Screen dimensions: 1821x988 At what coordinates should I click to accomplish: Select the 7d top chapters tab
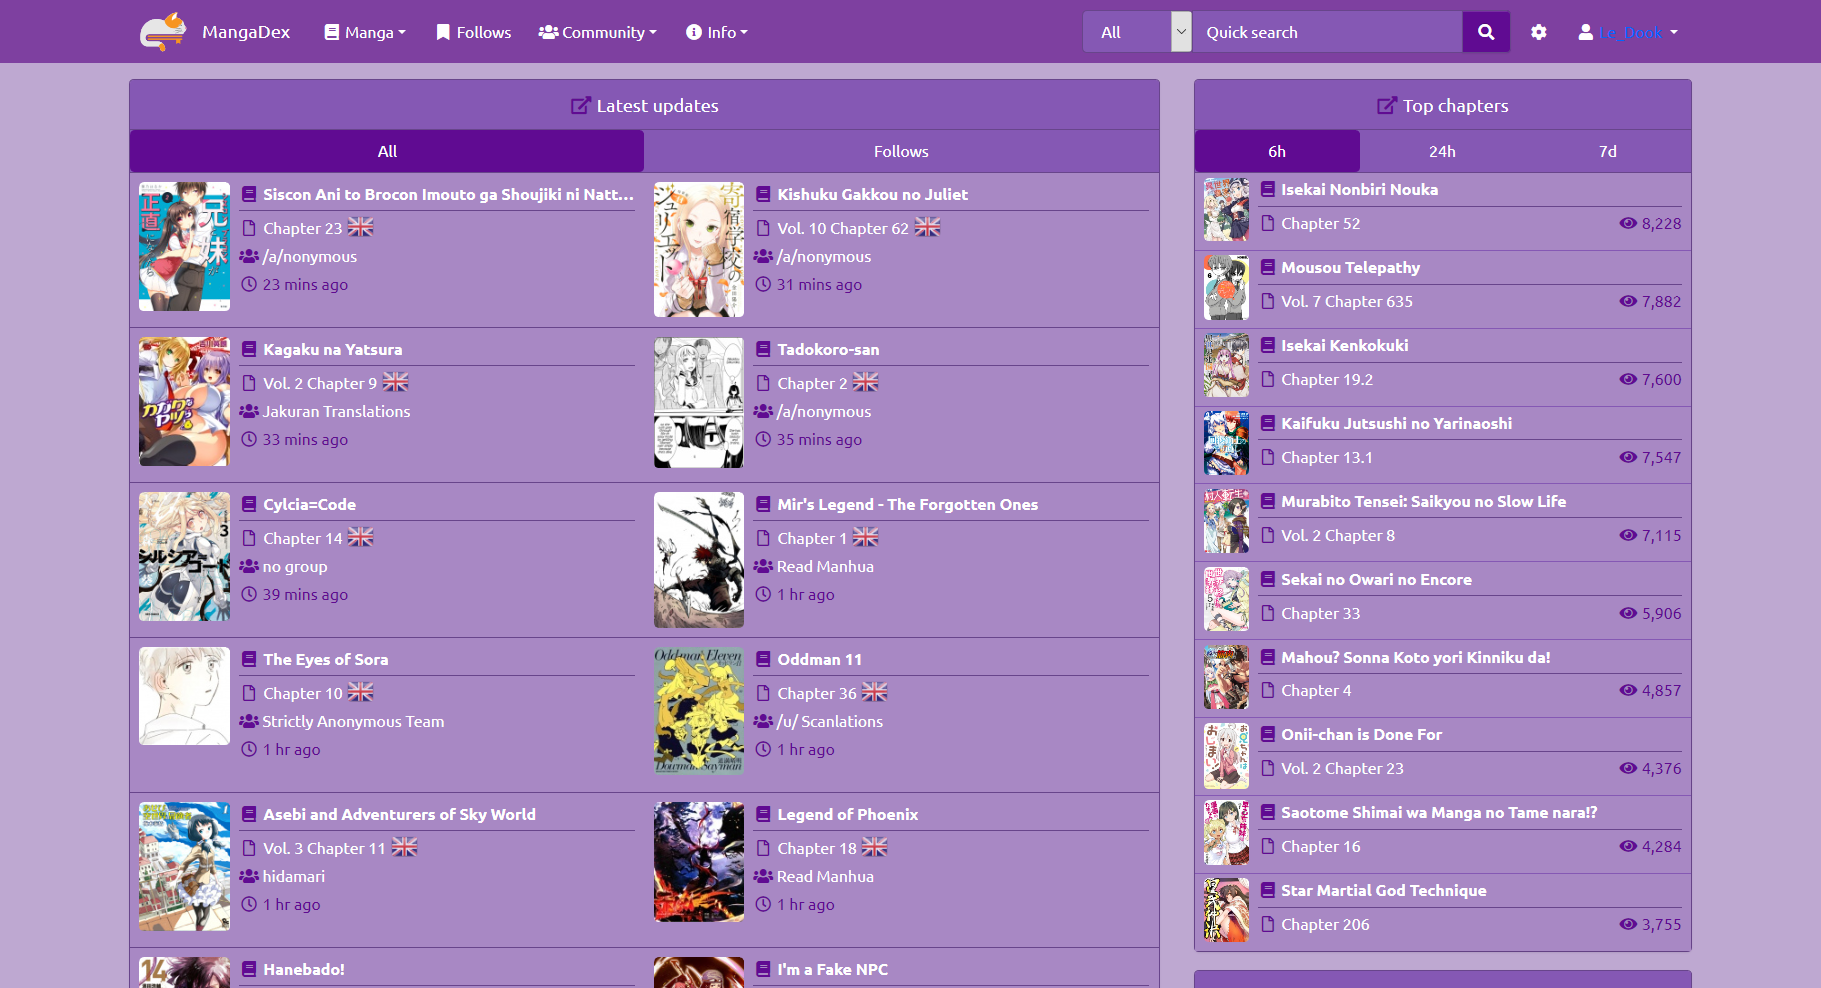click(1607, 151)
